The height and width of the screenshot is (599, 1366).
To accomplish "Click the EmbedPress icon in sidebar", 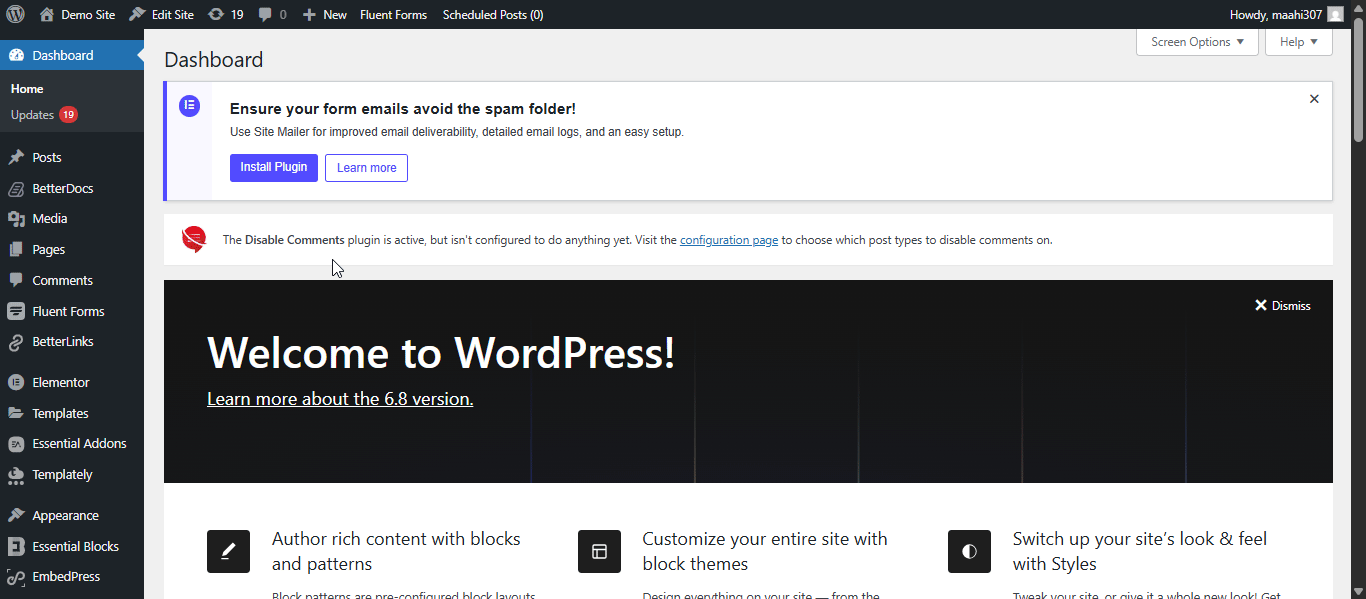I will [16, 576].
